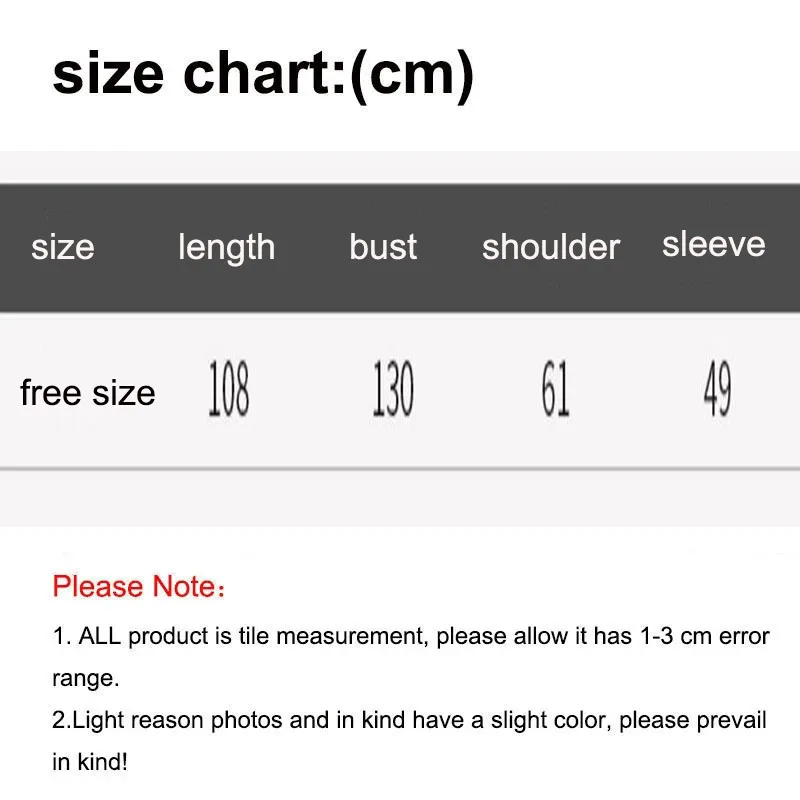This screenshot has height=800, width=800.
Task: Select the shoulder value 61
Action: (x=555, y=390)
